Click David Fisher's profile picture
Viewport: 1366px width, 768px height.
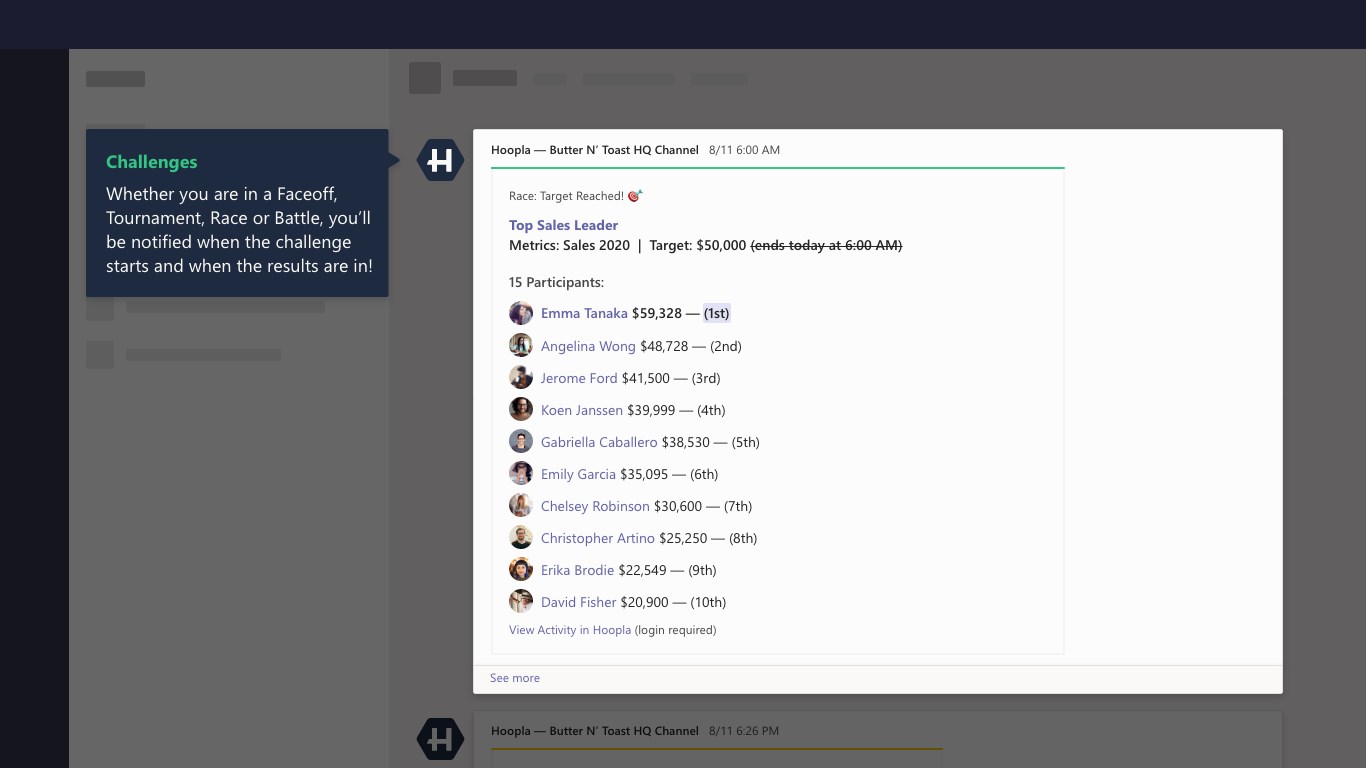521,601
